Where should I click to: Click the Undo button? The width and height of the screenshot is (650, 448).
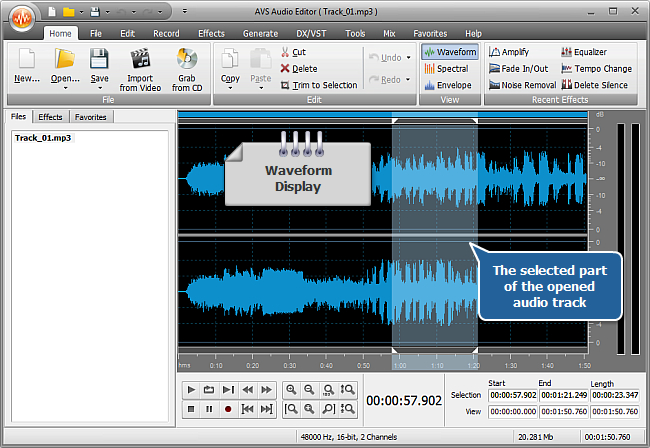[386, 58]
